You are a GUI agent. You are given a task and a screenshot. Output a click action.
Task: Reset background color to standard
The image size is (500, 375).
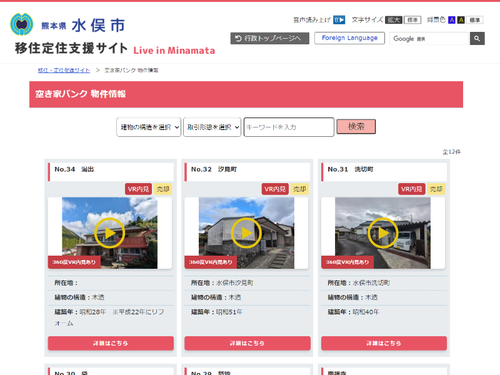[474, 20]
